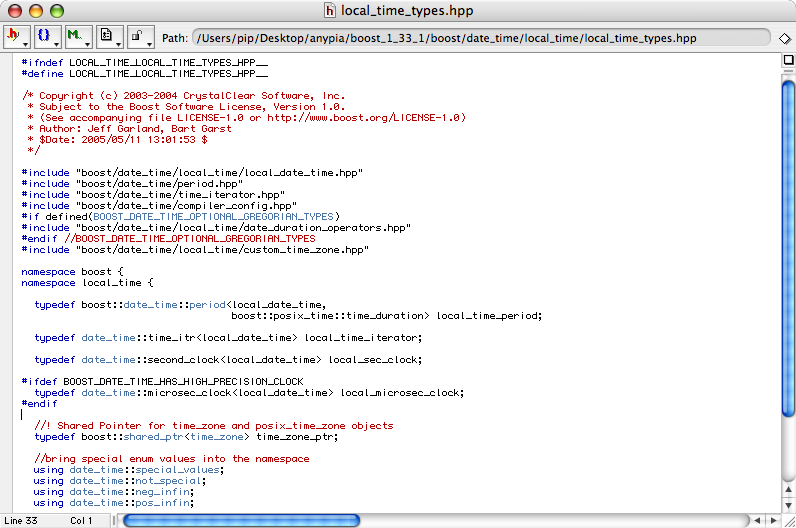The width and height of the screenshot is (796, 528).
Task: Open the green M markers popup
Action: click(79, 37)
